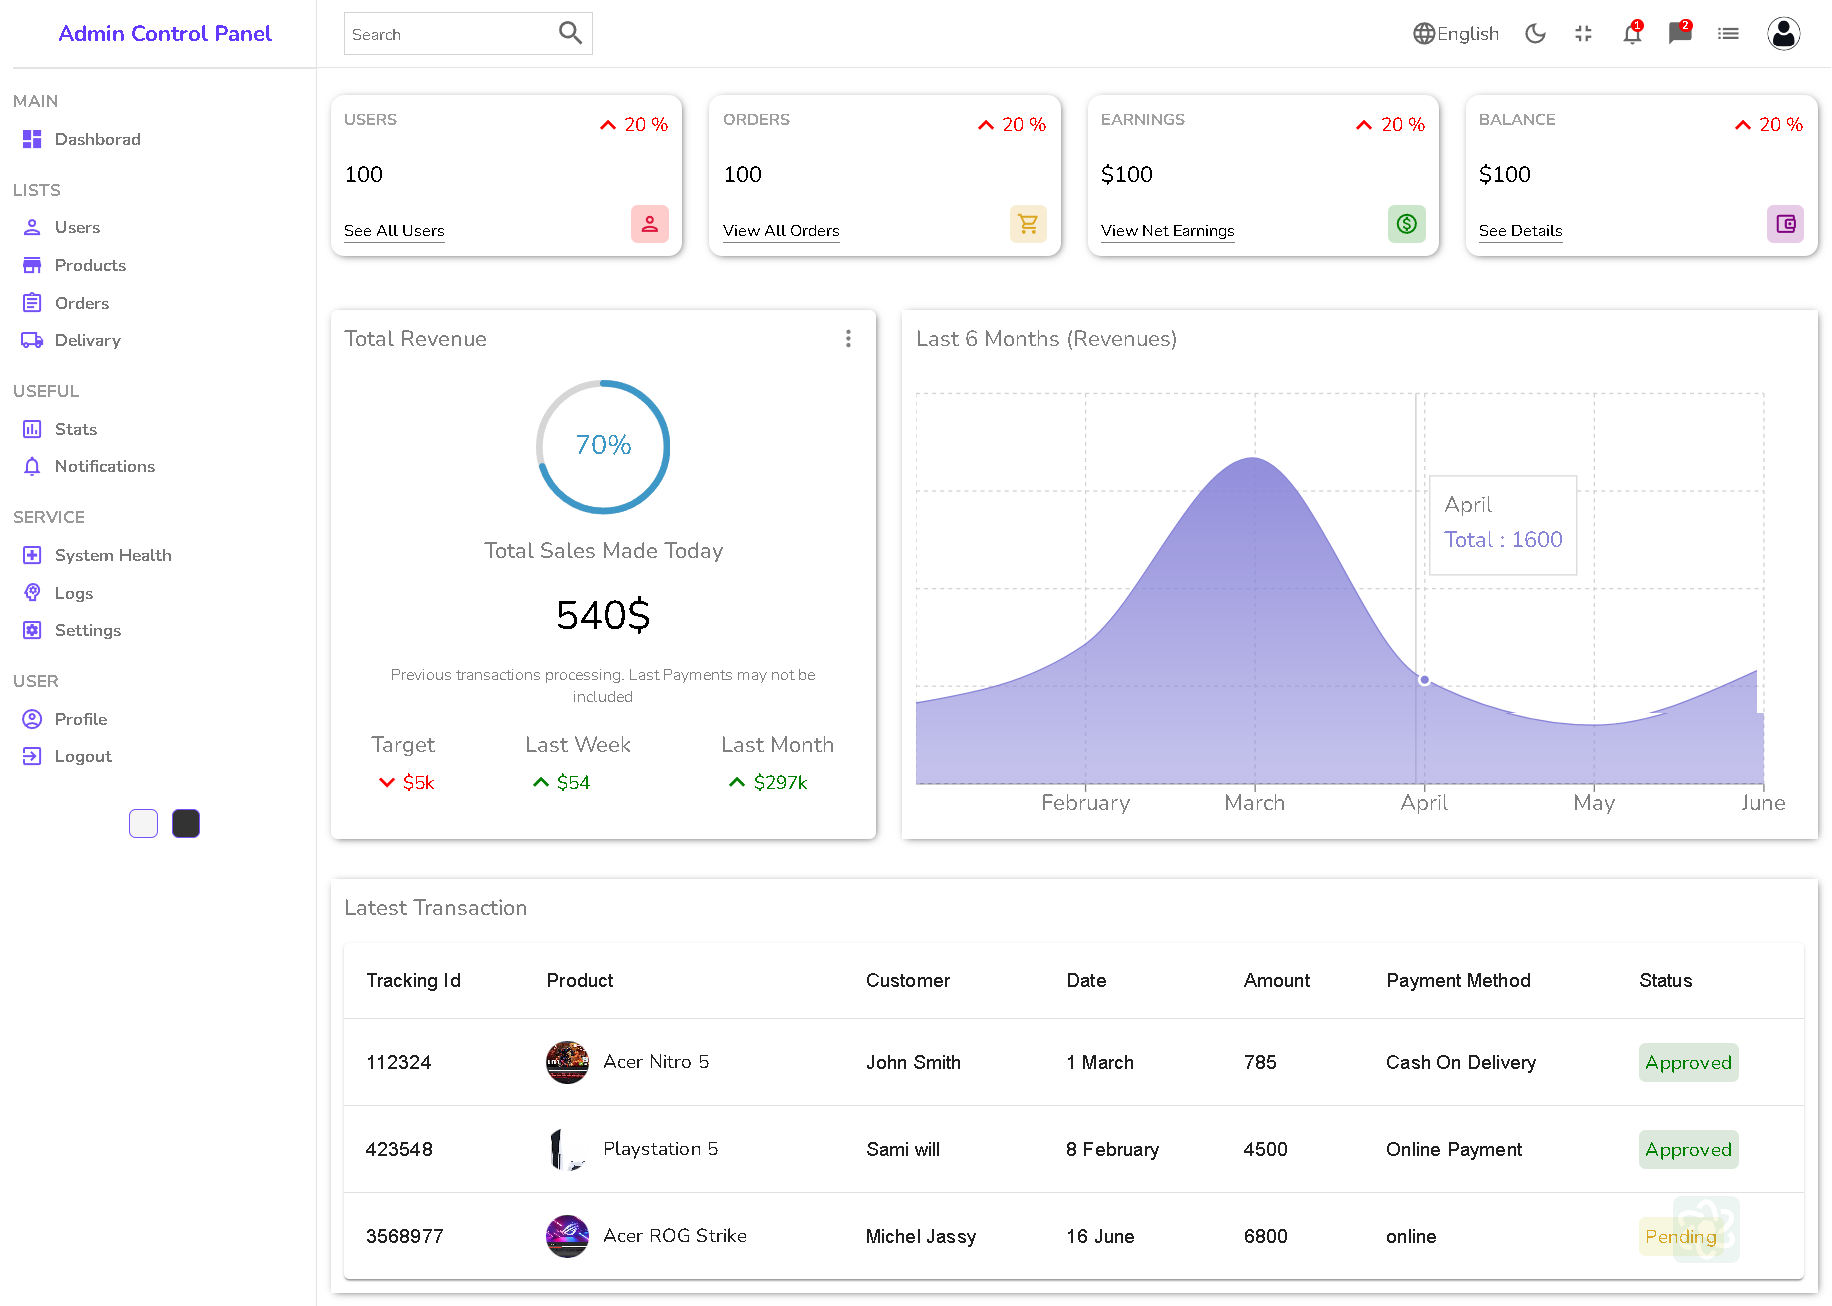Exit fullscreen icon in top bar
1832x1306 pixels.
(1583, 33)
